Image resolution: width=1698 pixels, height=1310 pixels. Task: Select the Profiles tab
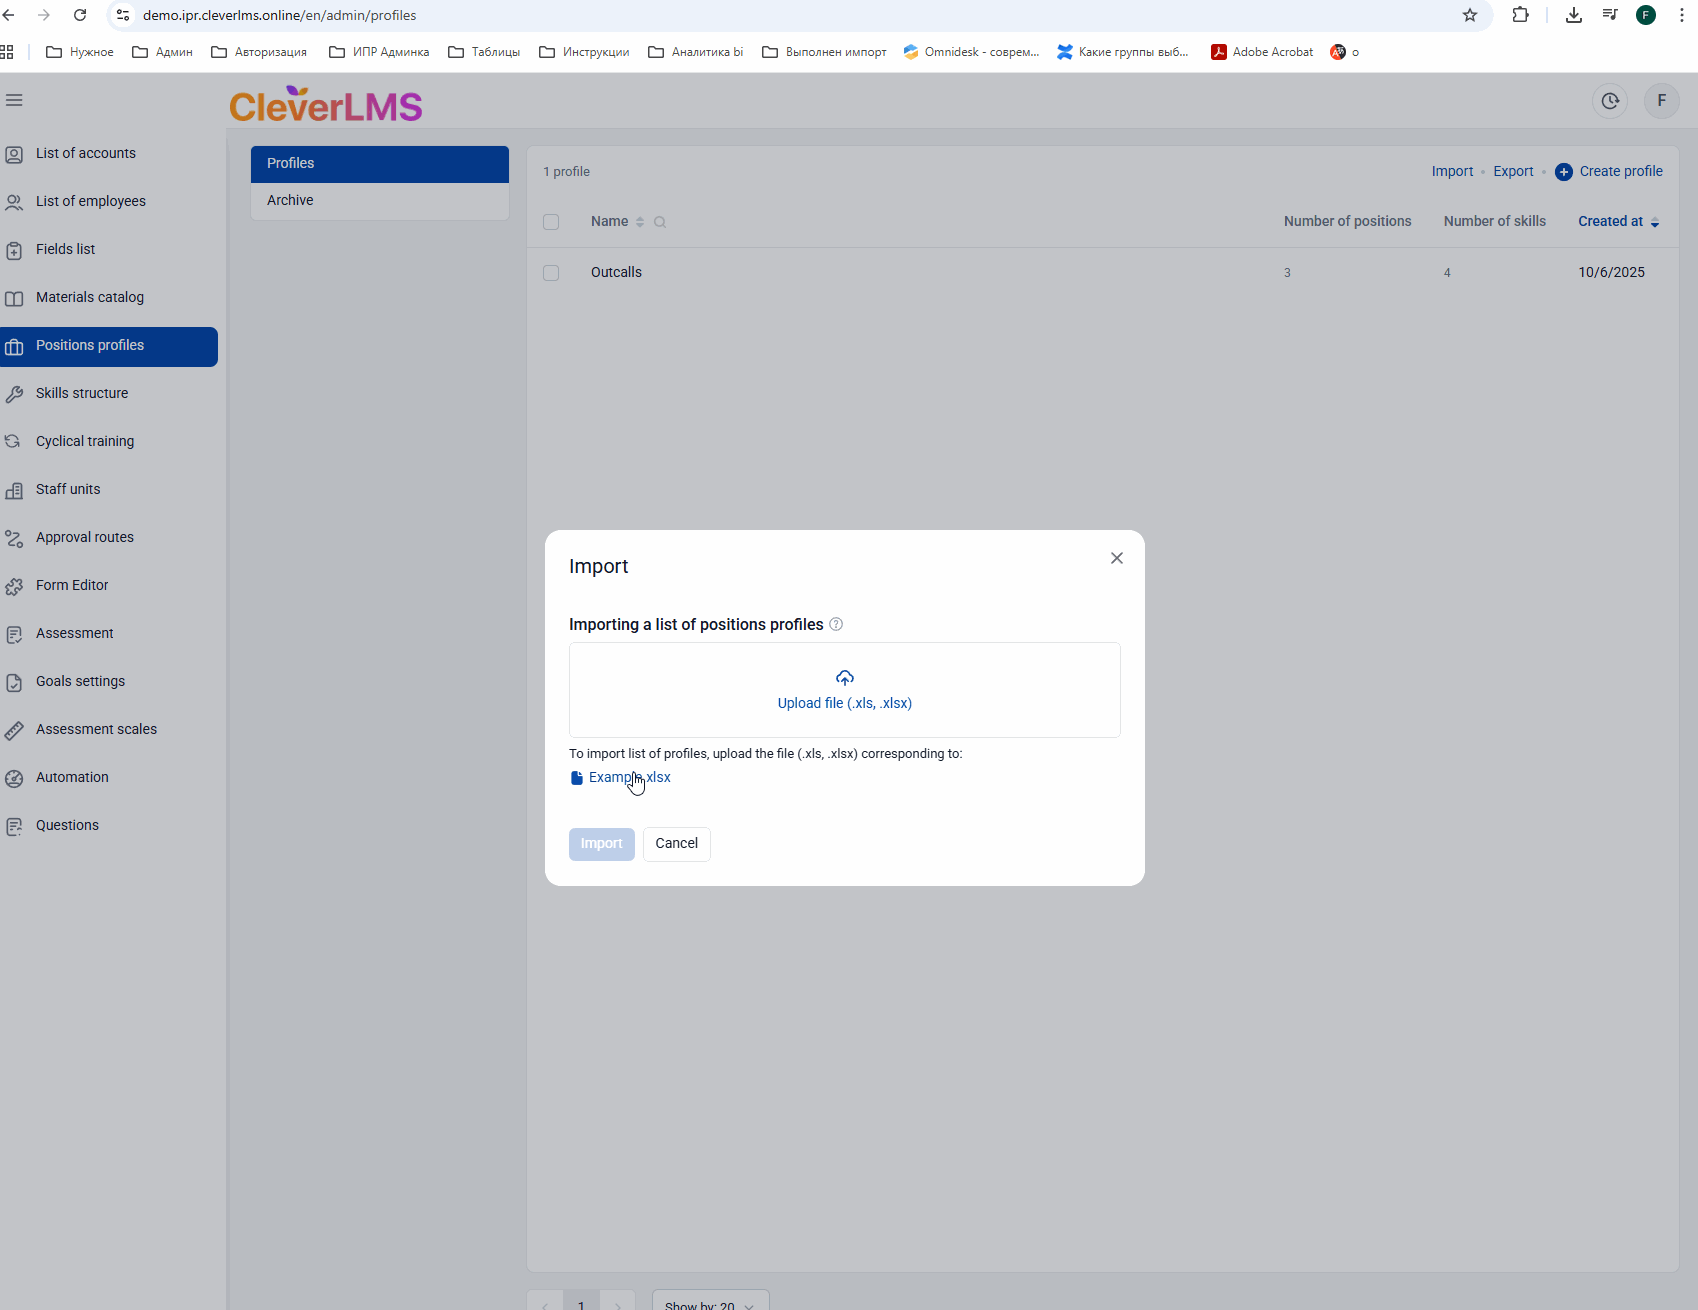380,164
